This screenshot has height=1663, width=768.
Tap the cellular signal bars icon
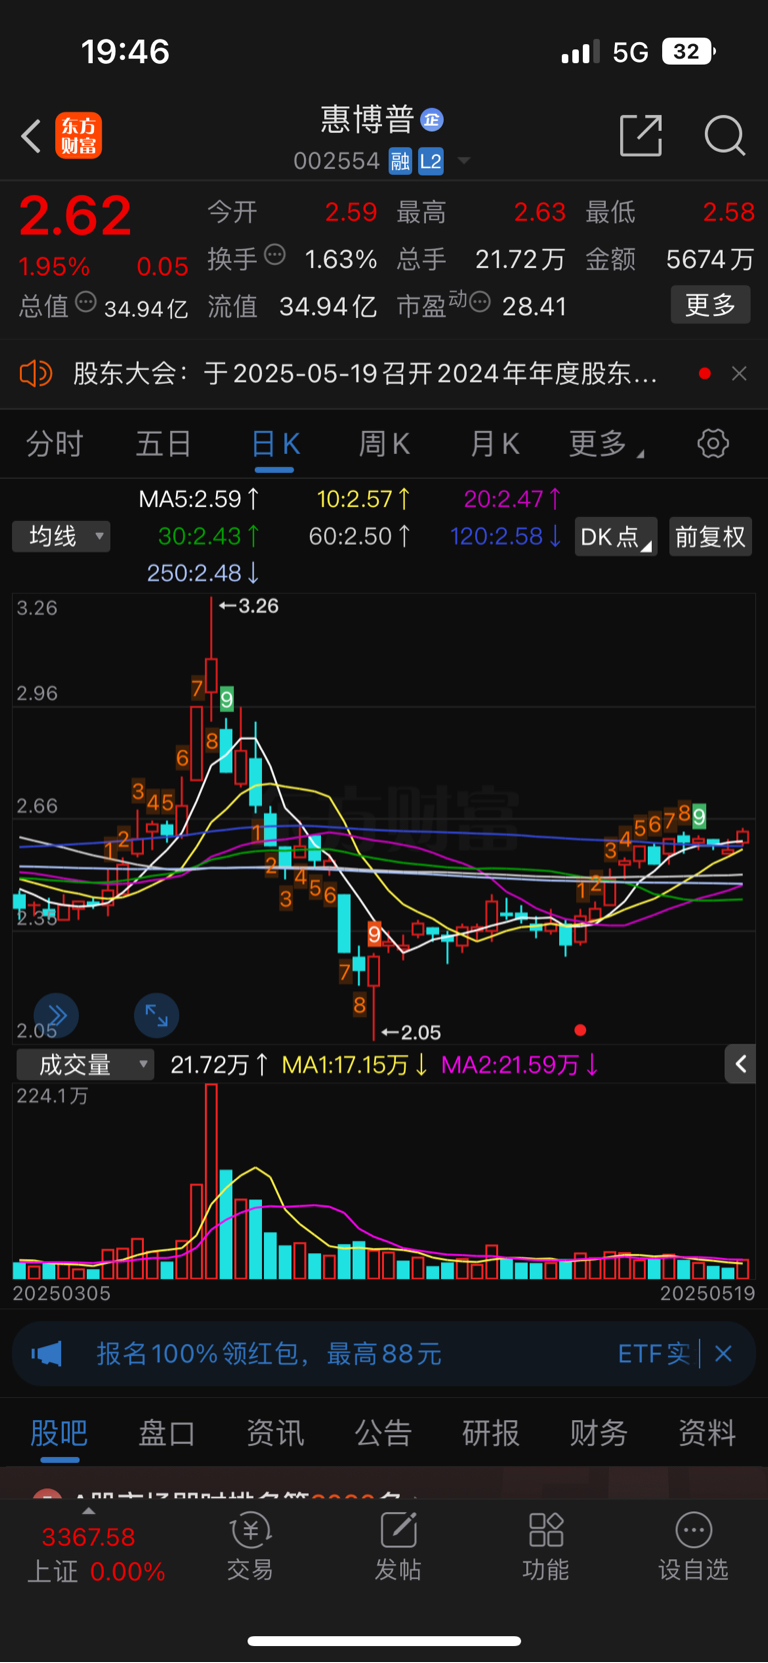tap(580, 52)
